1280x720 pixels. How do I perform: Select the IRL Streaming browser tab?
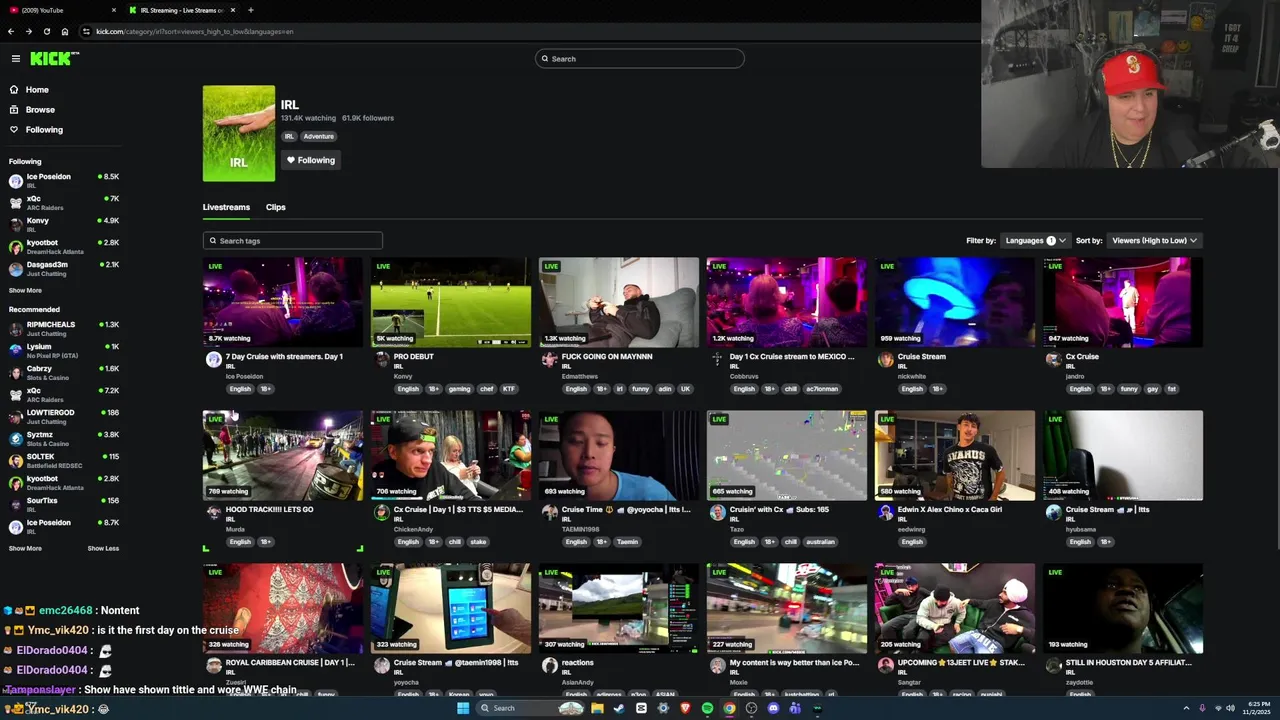coord(182,10)
